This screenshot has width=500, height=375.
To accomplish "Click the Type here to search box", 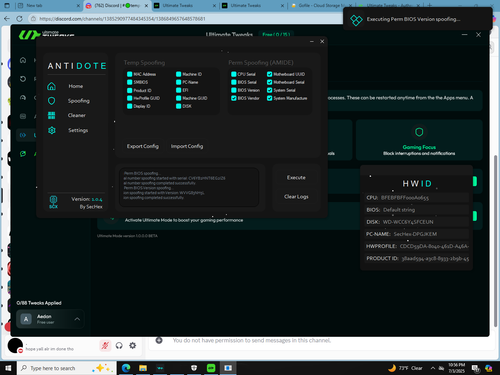I will pyautogui.click(x=67, y=368).
